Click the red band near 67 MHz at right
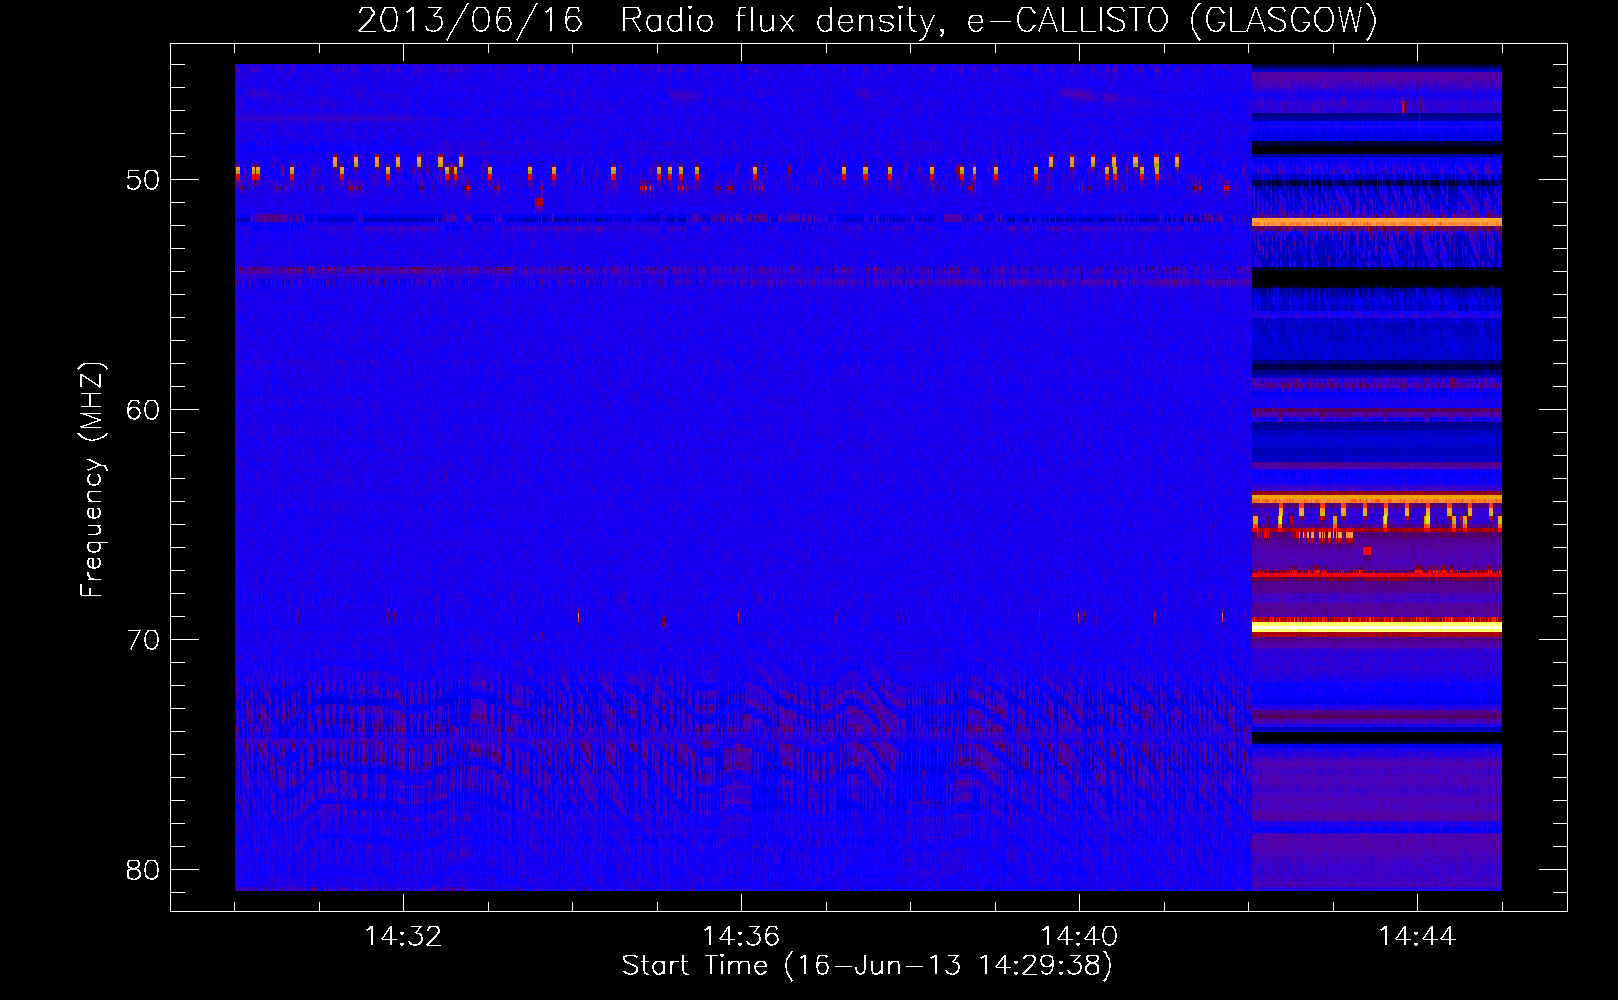Viewport: 1618px width, 1000px height. (x=1376, y=575)
